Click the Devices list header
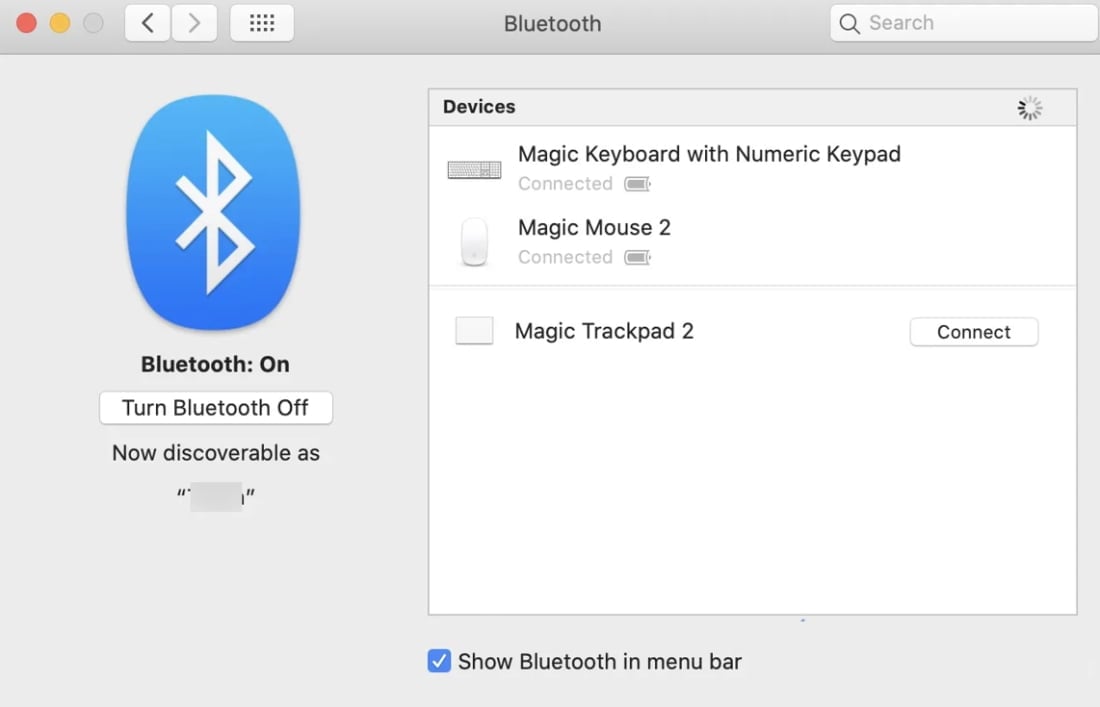 (752, 107)
